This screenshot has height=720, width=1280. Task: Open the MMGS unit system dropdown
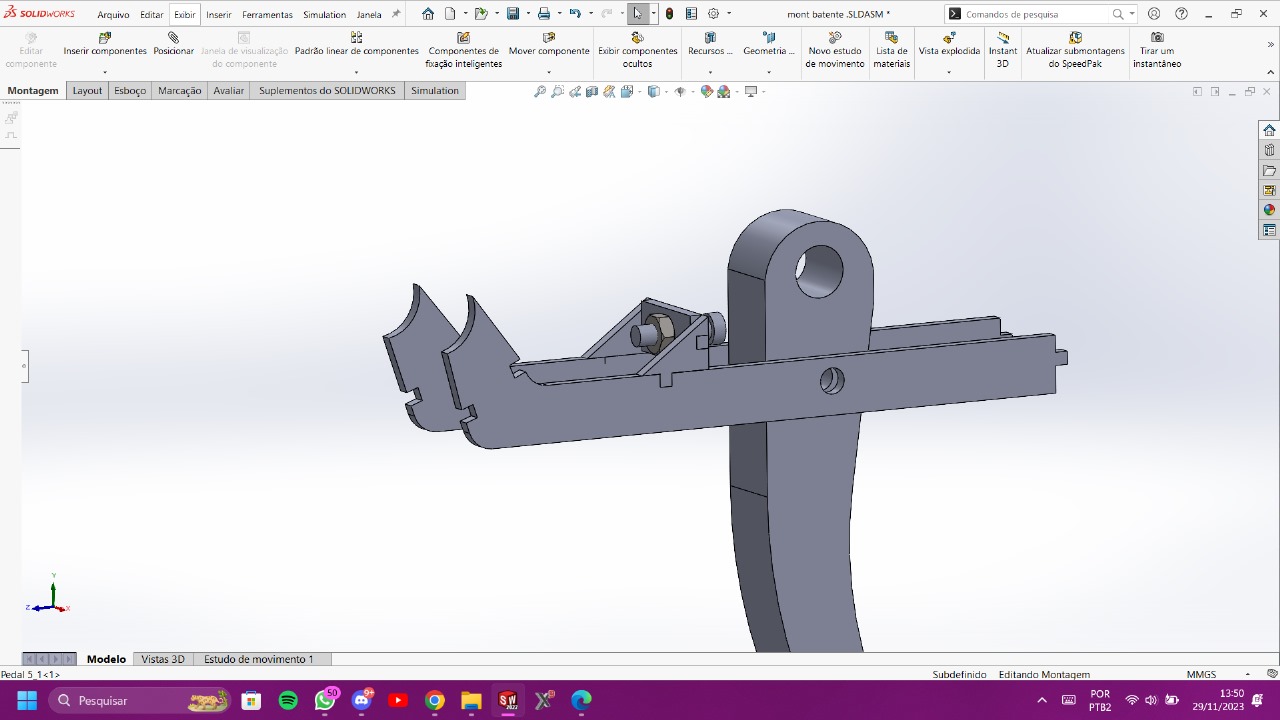1247,675
